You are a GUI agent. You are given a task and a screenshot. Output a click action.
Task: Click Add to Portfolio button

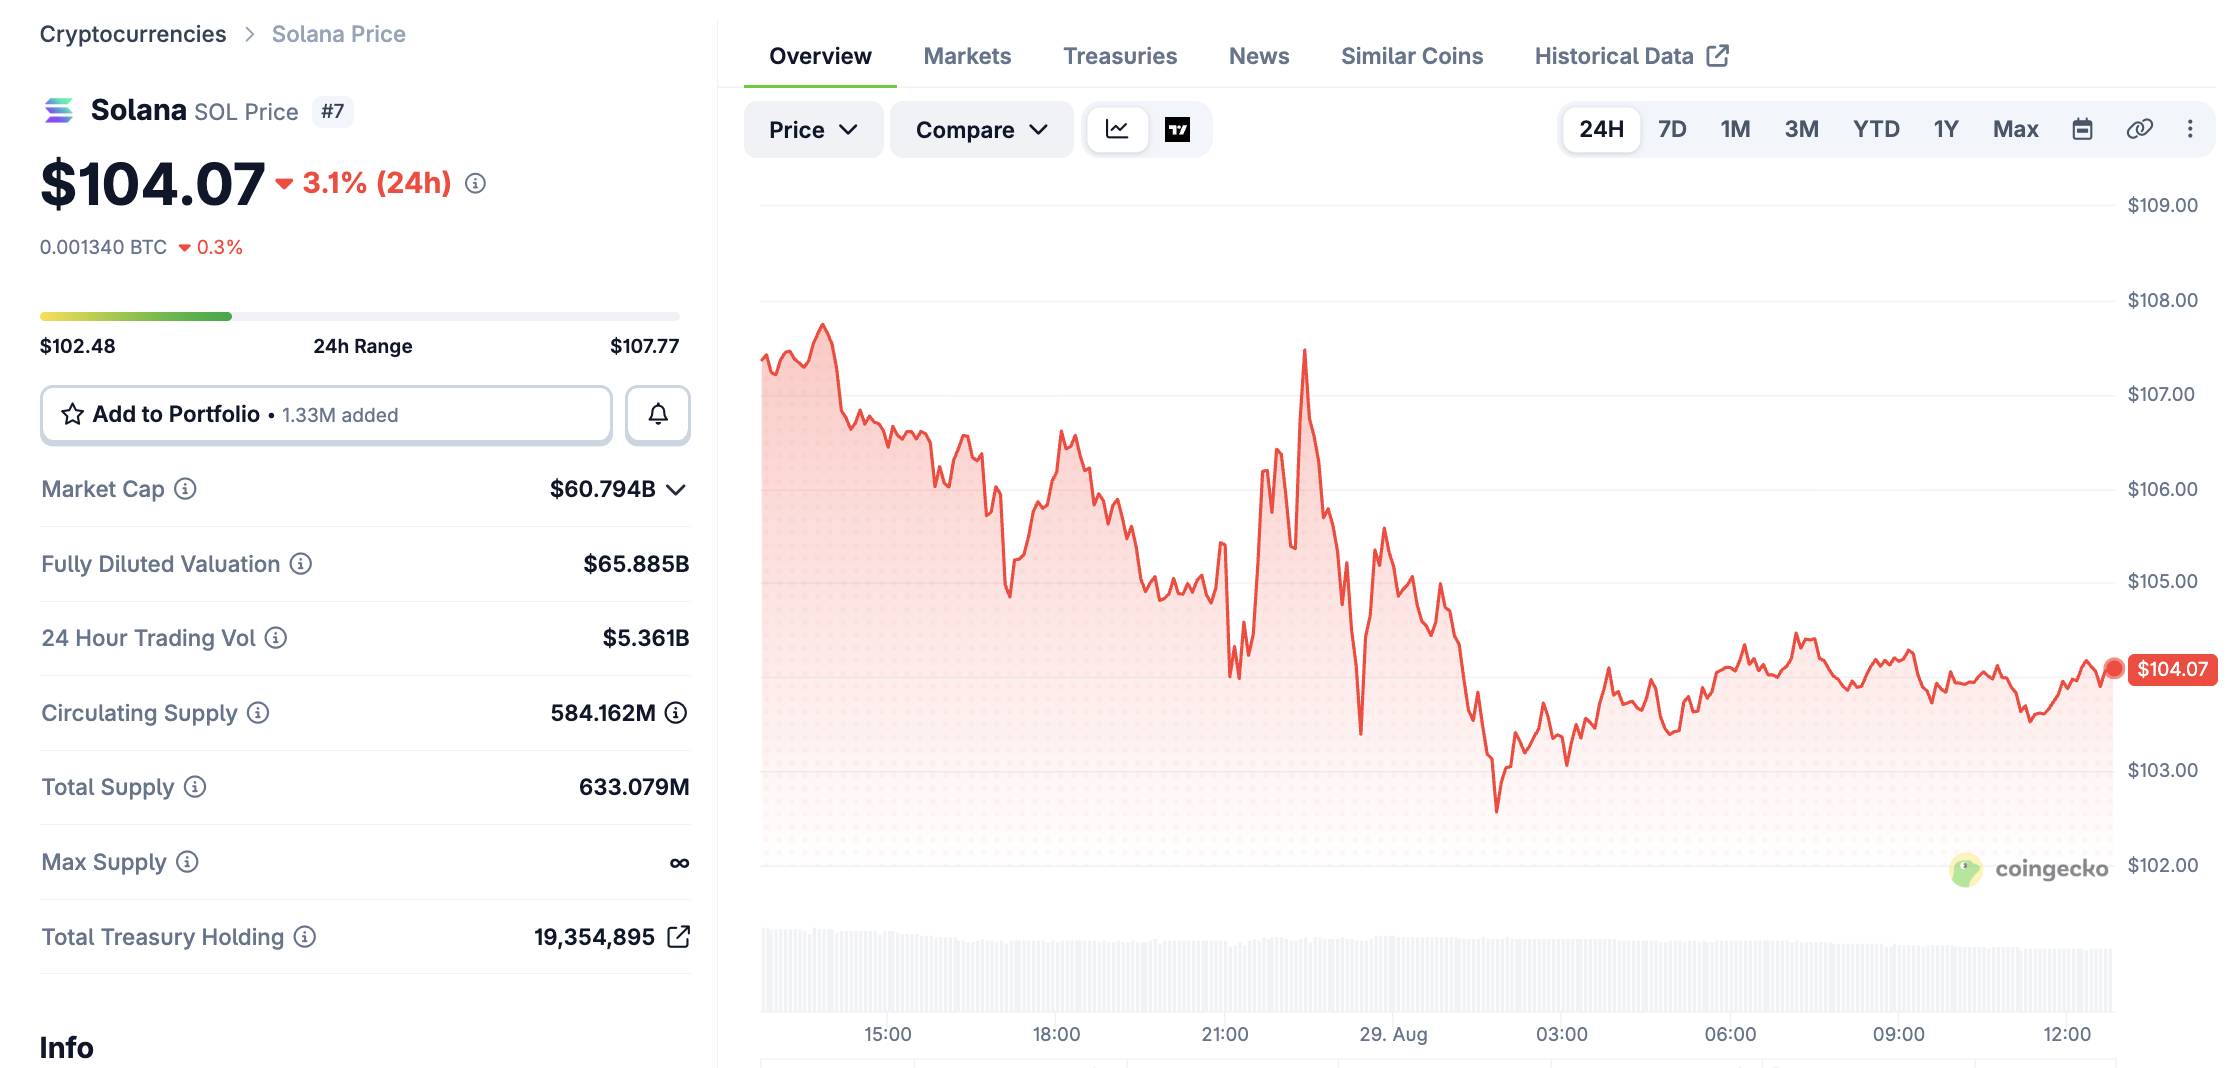(x=326, y=414)
